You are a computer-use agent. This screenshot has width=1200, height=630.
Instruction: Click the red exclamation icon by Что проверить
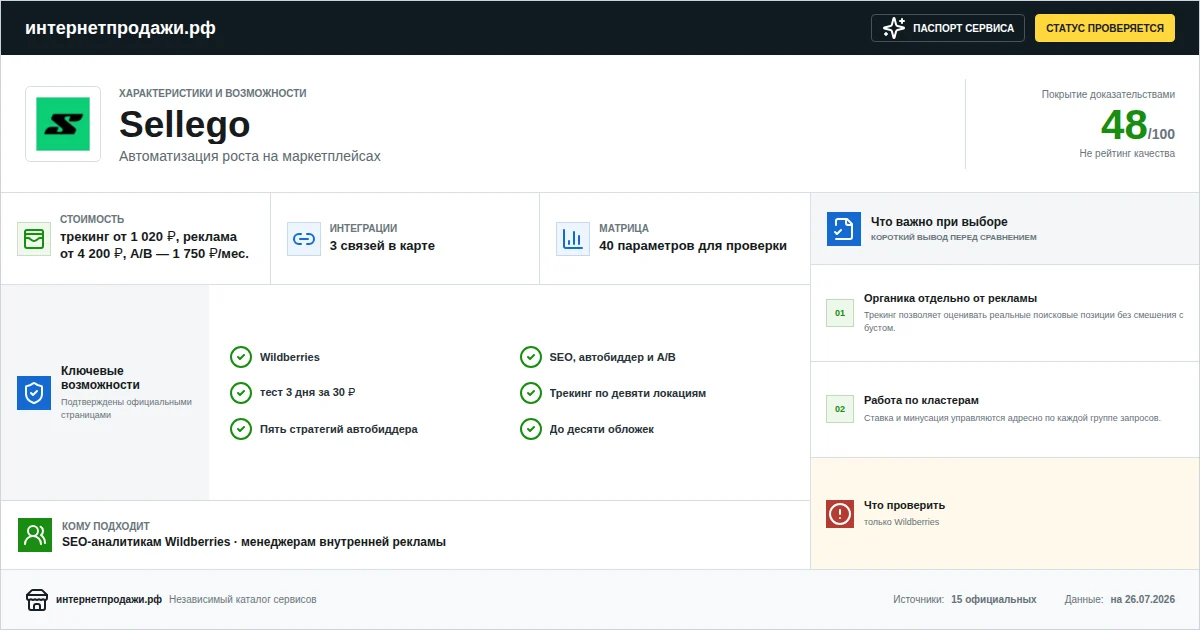tap(840, 514)
